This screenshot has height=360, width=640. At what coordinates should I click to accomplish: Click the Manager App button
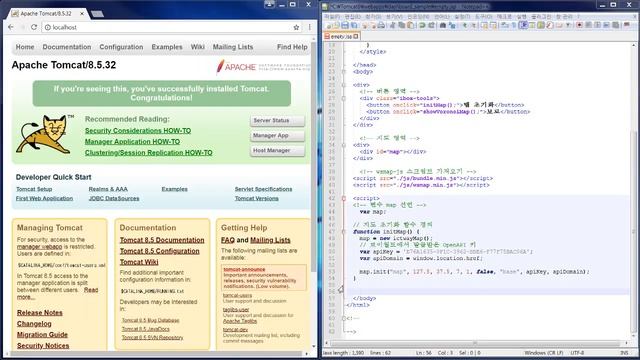pos(277,136)
